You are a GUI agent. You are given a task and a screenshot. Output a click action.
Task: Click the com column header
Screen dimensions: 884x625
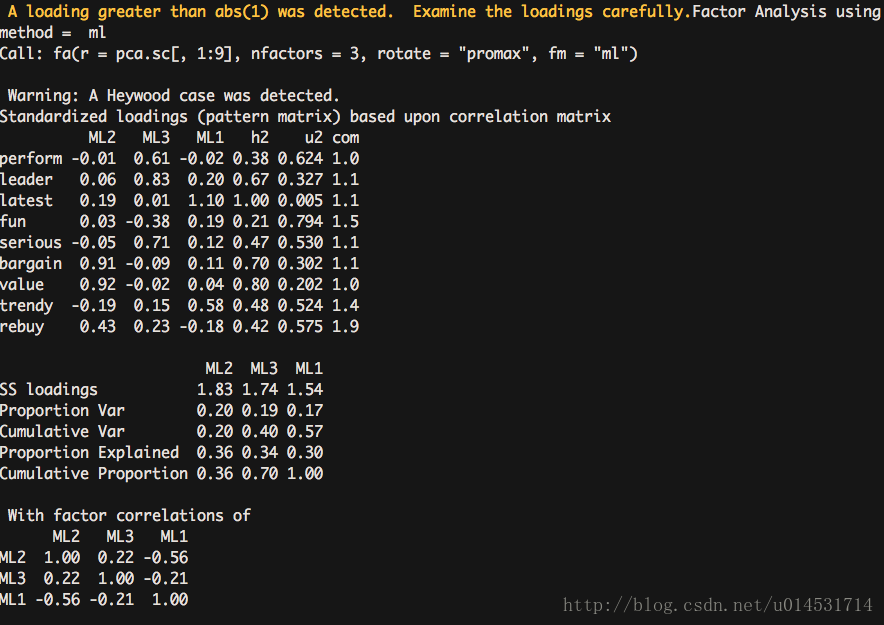tap(346, 138)
